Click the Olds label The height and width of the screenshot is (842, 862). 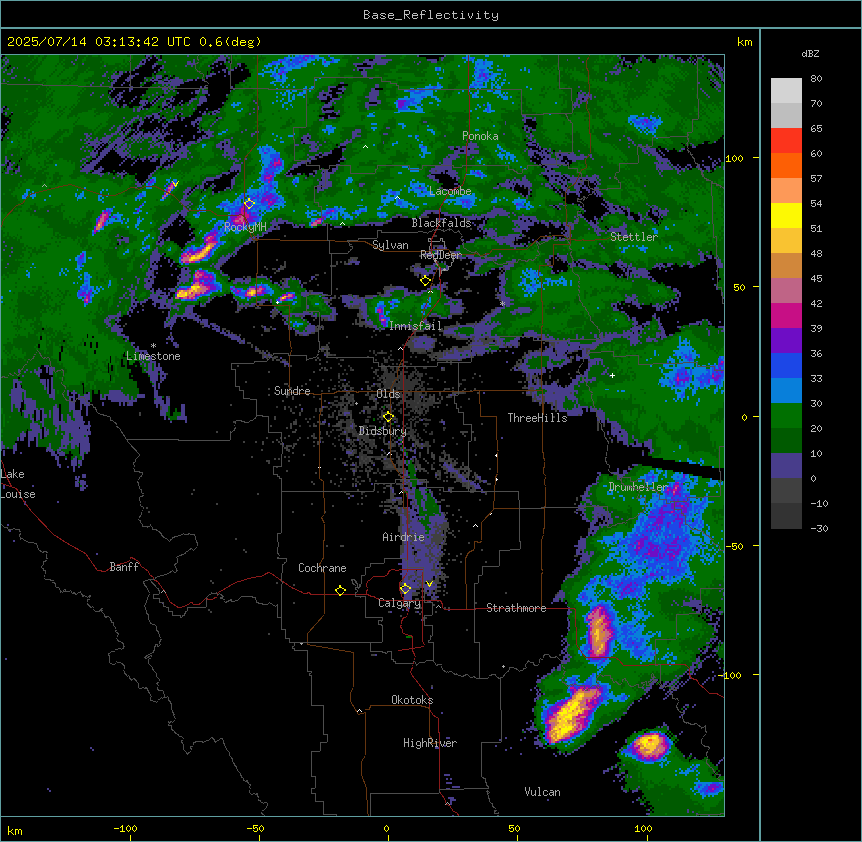pos(388,394)
